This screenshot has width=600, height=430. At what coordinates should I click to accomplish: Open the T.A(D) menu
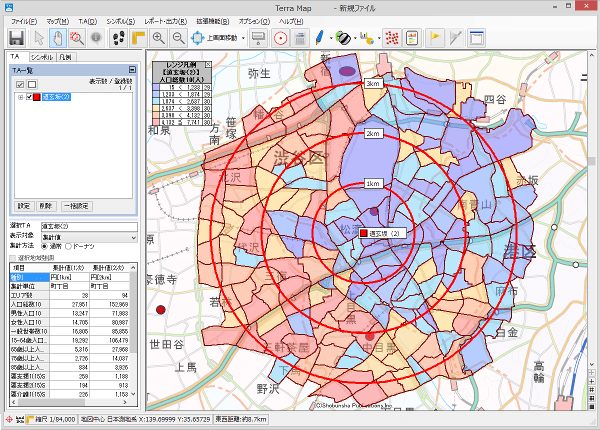88,21
